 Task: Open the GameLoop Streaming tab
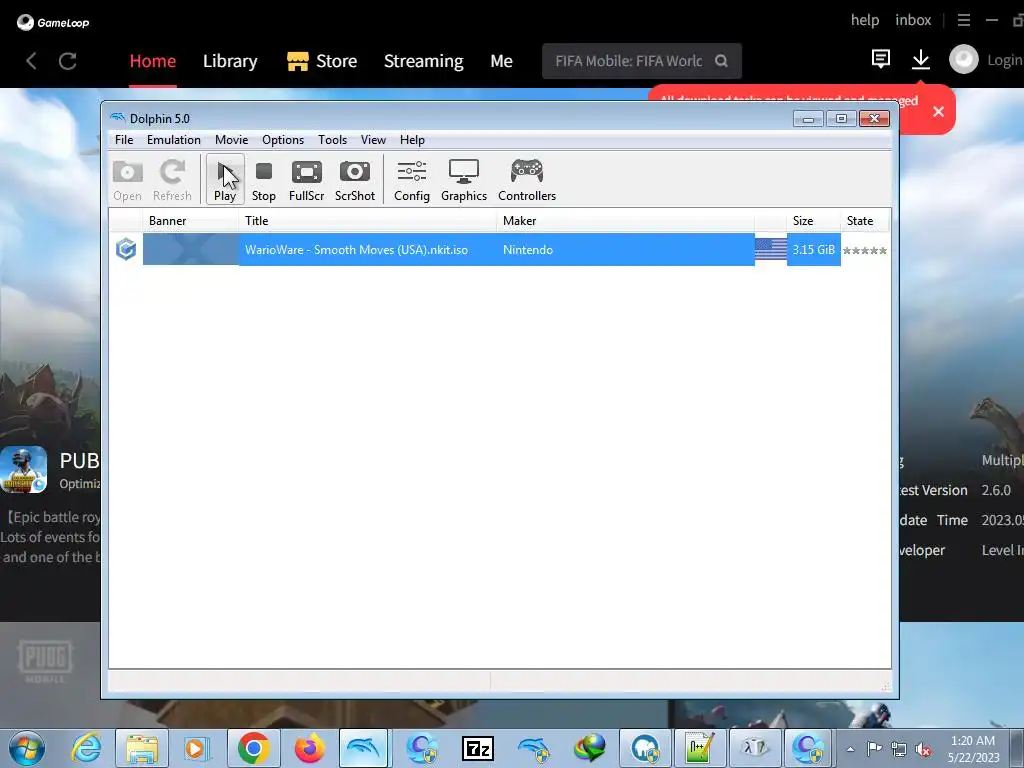(423, 61)
